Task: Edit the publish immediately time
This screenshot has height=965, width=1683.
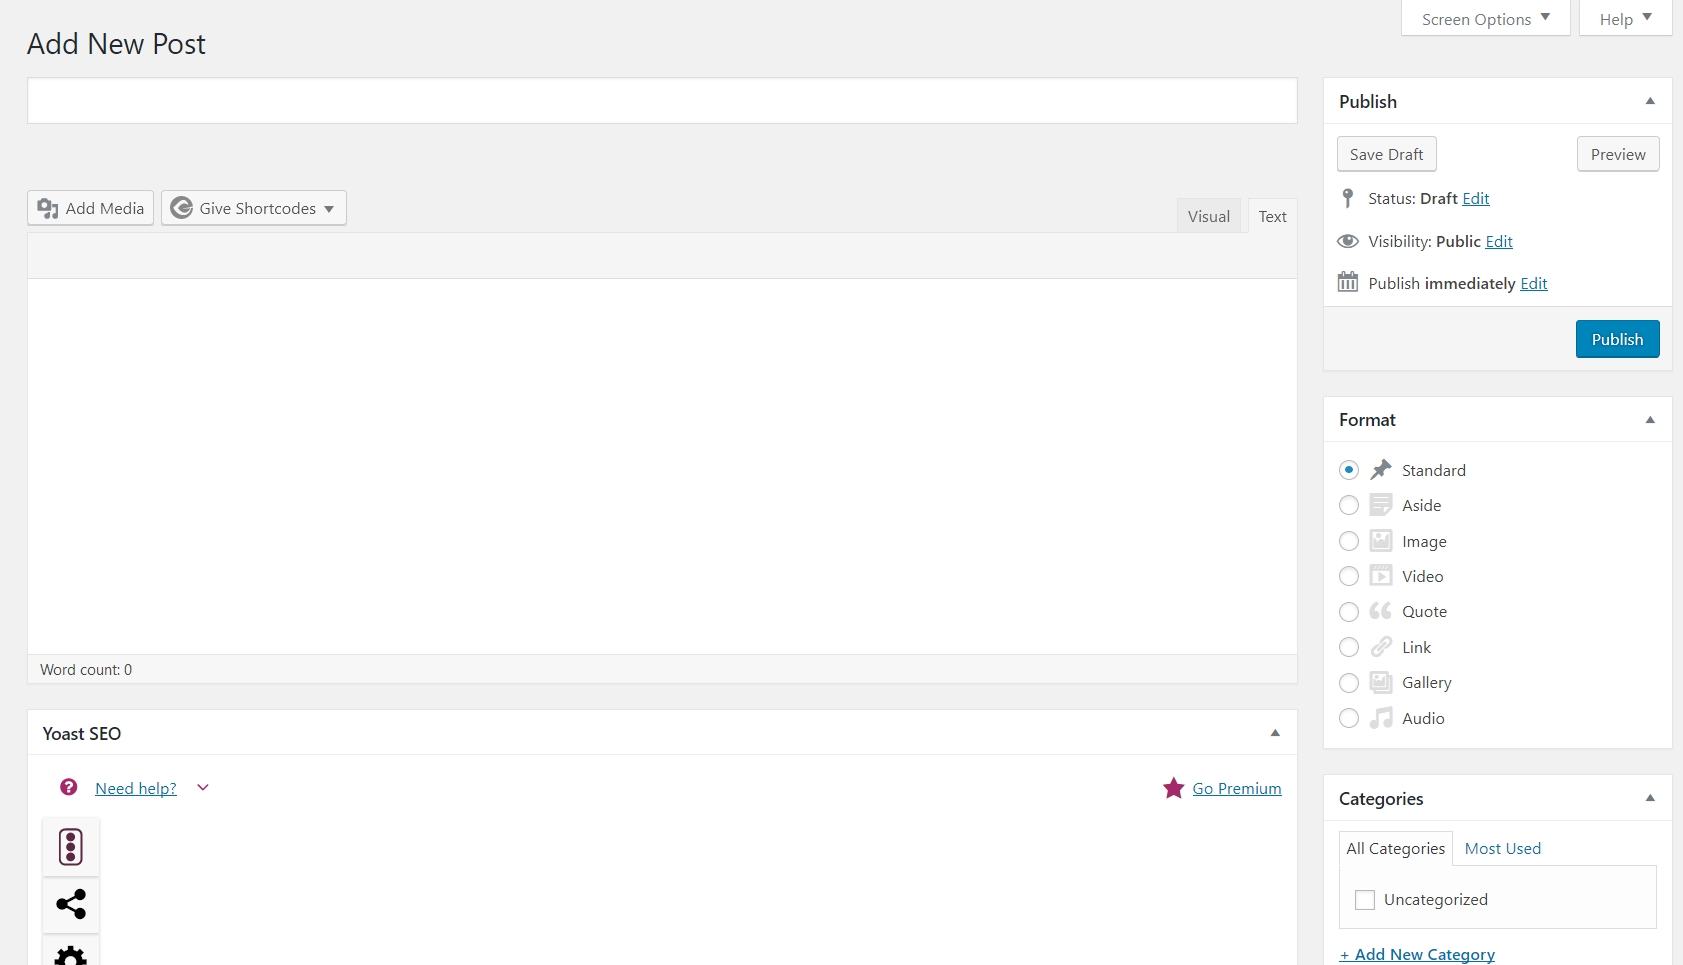Action: pos(1534,283)
